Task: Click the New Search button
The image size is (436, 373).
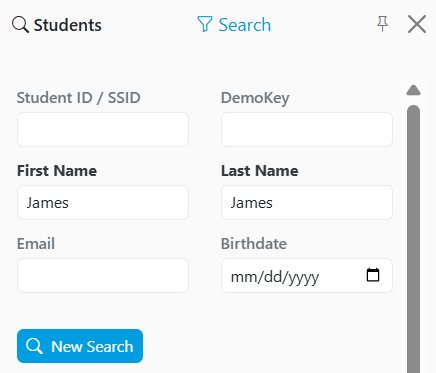Action: [x=80, y=346]
